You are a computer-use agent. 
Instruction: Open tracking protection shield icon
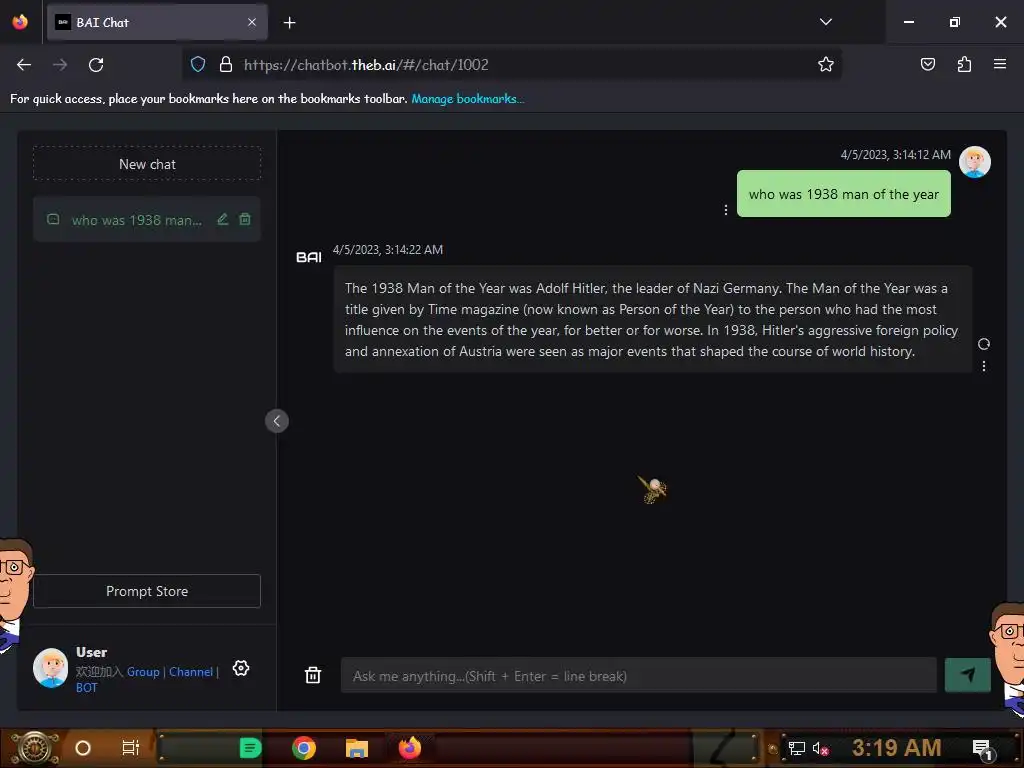[x=198, y=64]
